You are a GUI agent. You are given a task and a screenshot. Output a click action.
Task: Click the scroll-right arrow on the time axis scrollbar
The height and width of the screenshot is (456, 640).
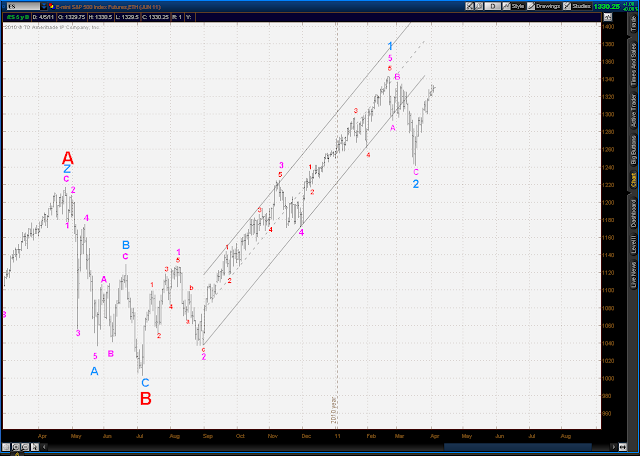[x=613, y=447]
